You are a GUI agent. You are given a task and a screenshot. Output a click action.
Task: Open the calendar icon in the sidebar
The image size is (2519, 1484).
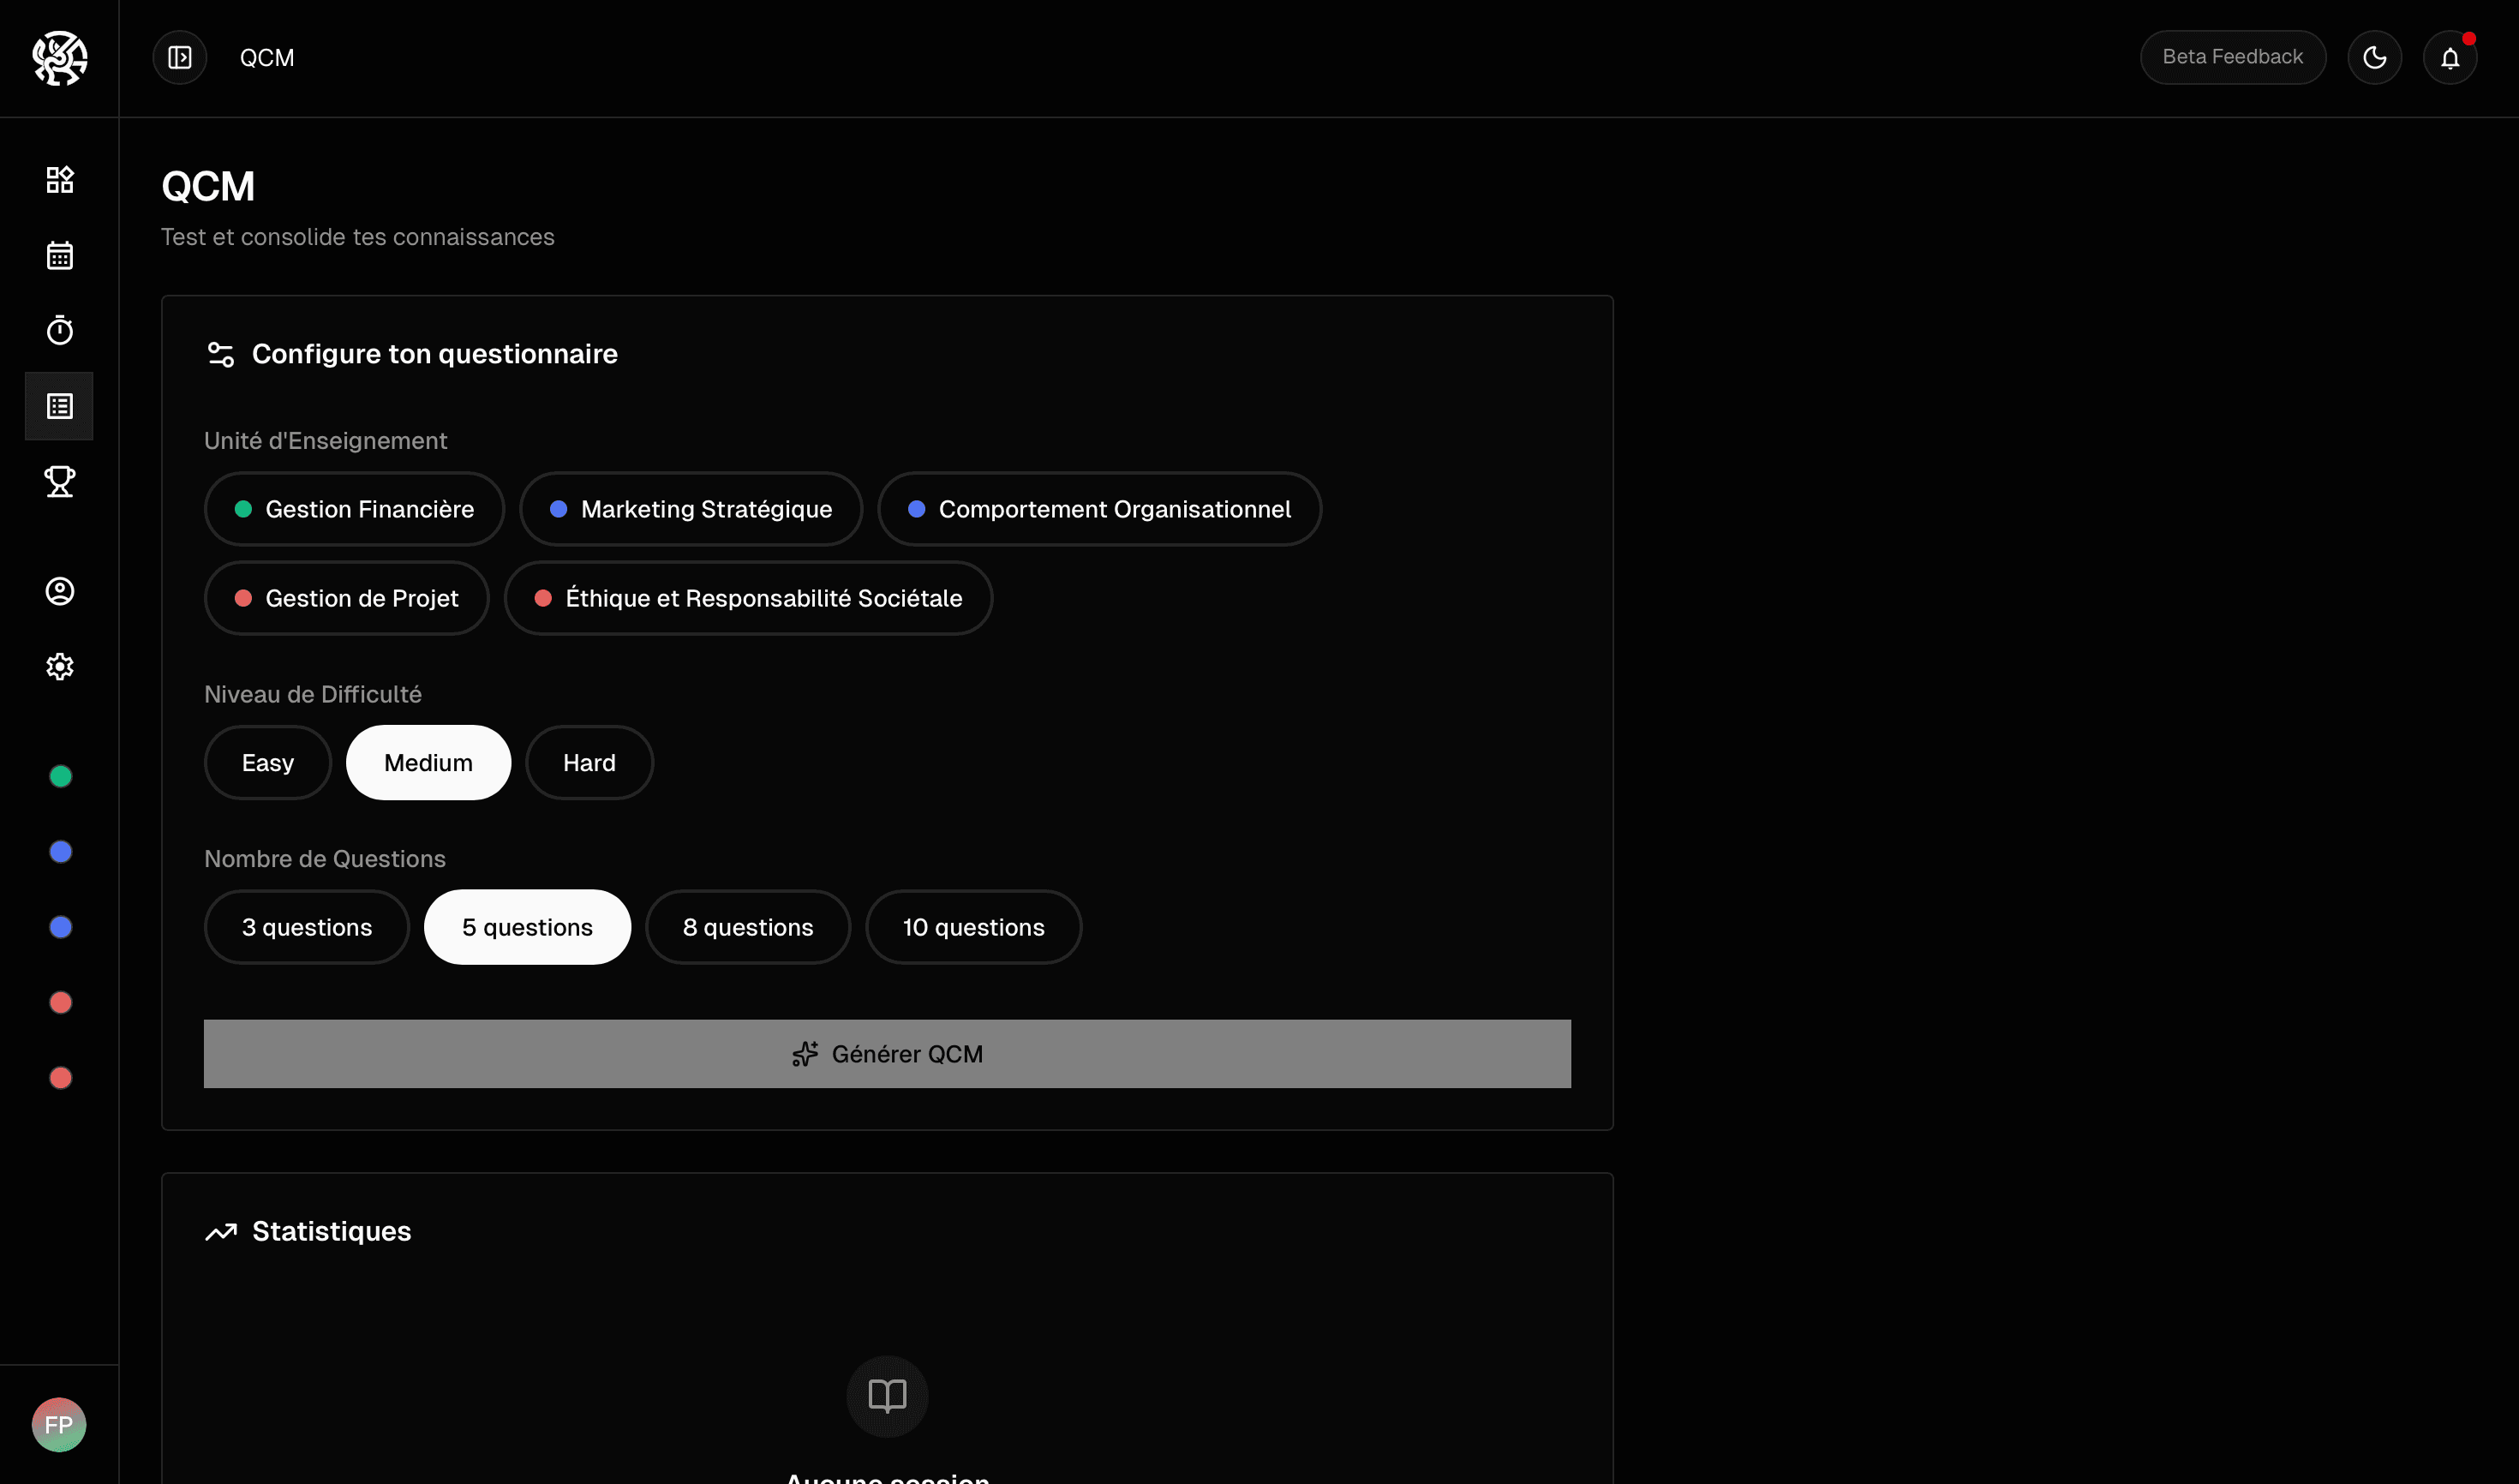pyautogui.click(x=59, y=255)
